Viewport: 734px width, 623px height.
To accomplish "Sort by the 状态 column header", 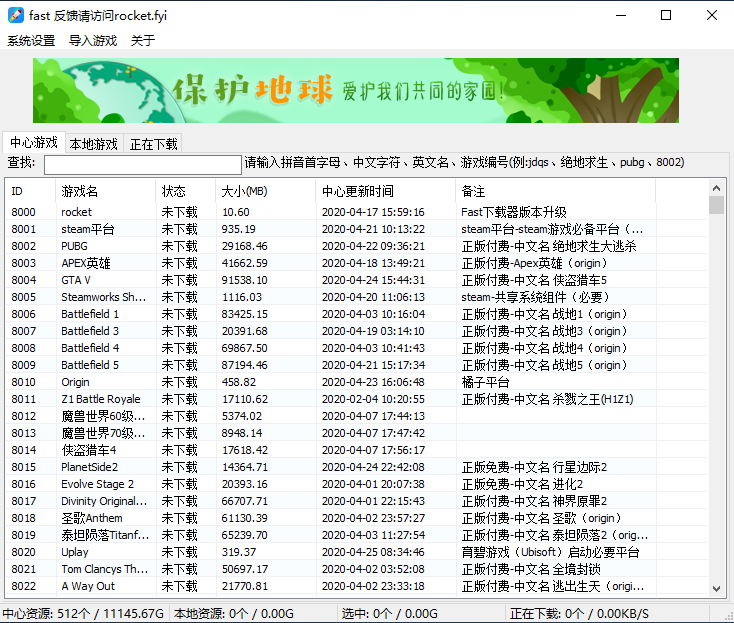I will 185,191.
